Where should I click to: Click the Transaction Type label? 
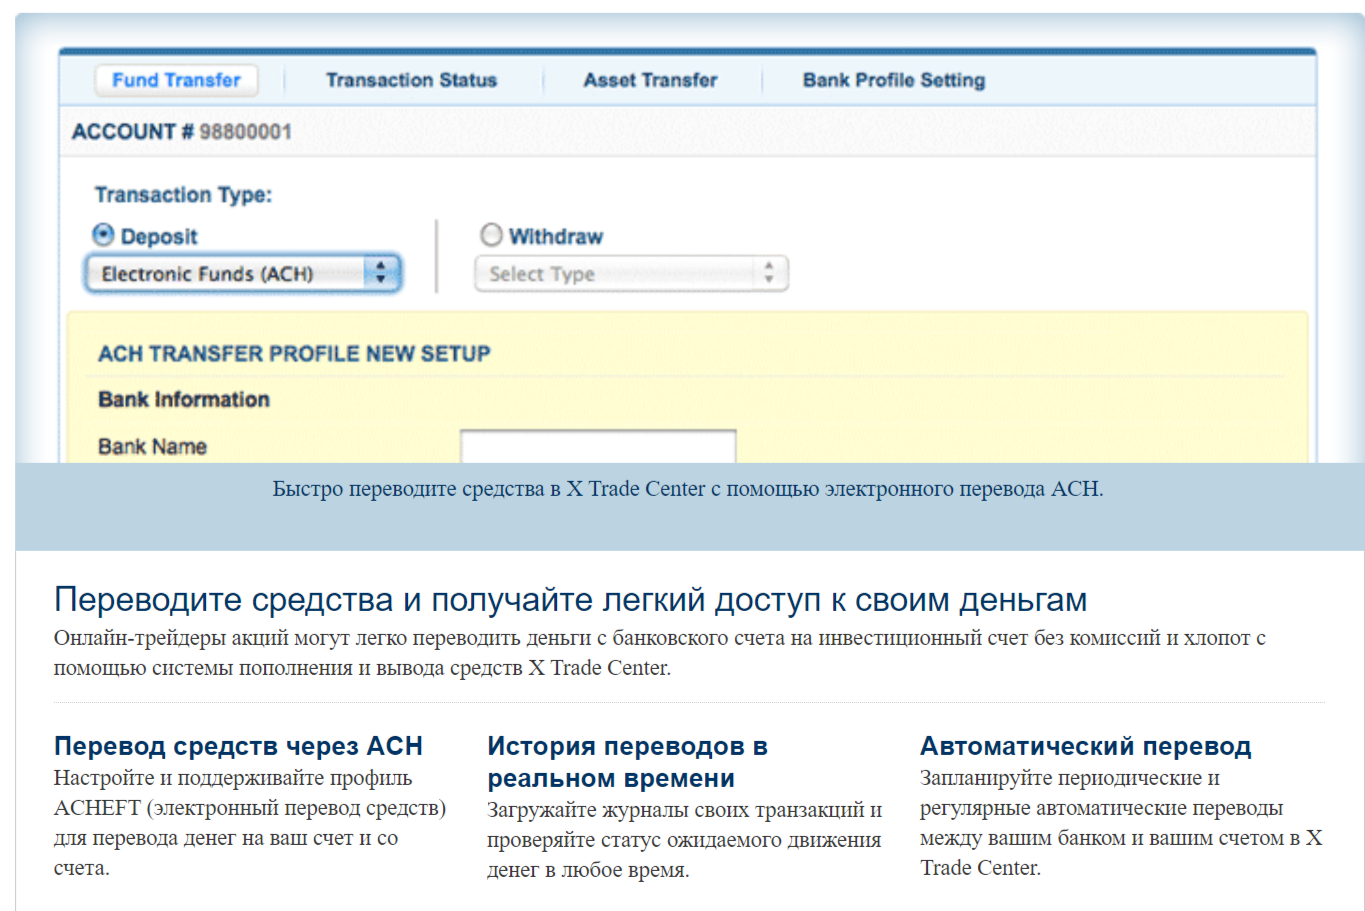tap(183, 195)
